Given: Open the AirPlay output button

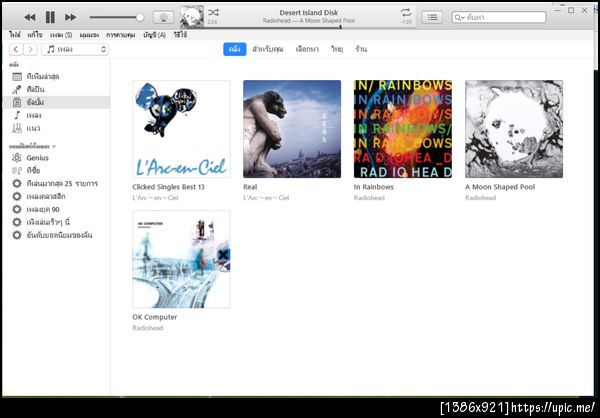Looking at the screenshot, I should pyautogui.click(x=163, y=17).
